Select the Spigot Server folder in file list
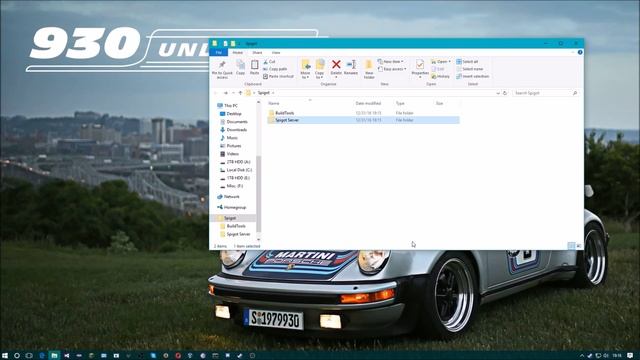The image size is (640, 360). (x=363, y=120)
